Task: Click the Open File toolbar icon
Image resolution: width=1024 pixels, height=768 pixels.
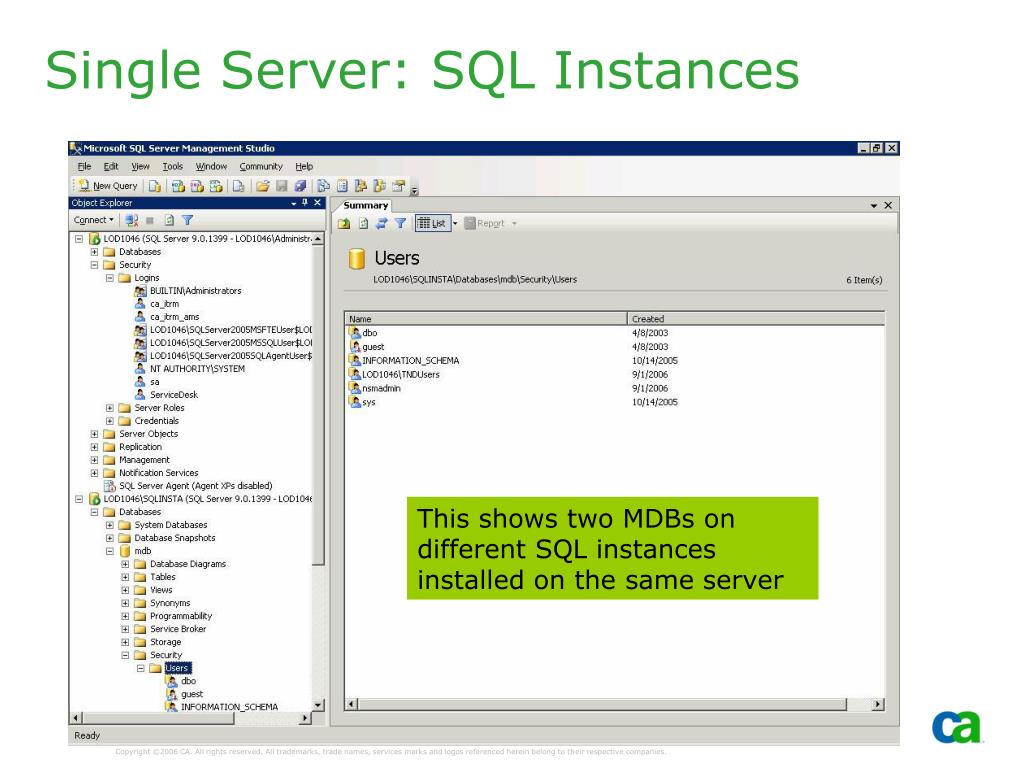Action: (263, 186)
